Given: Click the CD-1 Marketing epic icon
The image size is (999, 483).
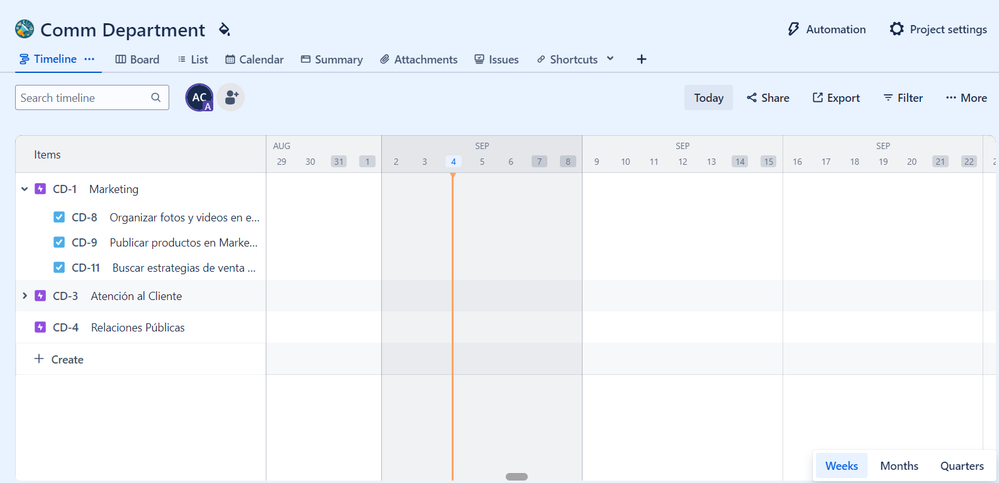Looking at the screenshot, I should 40,189.
